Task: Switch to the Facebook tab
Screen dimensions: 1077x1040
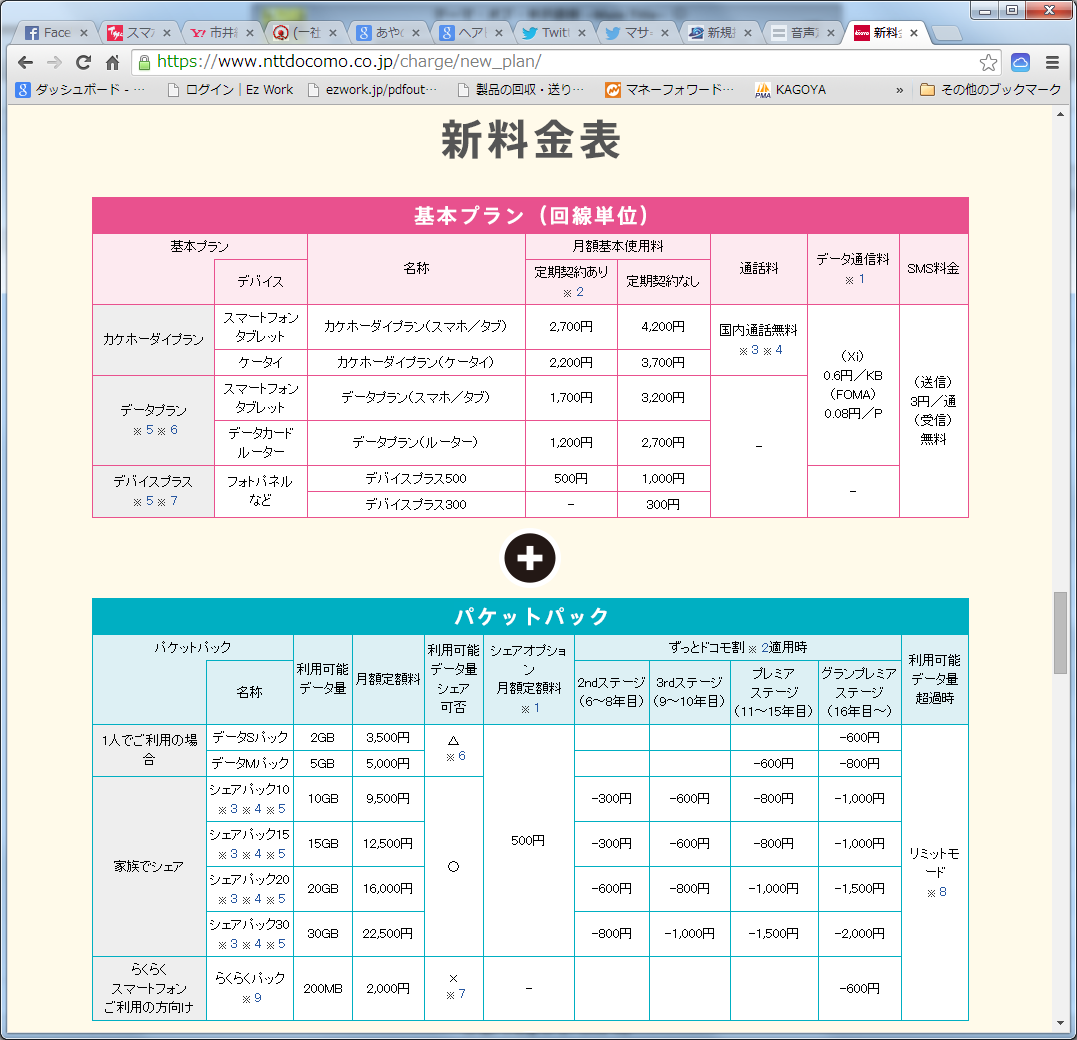Action: click(x=48, y=33)
